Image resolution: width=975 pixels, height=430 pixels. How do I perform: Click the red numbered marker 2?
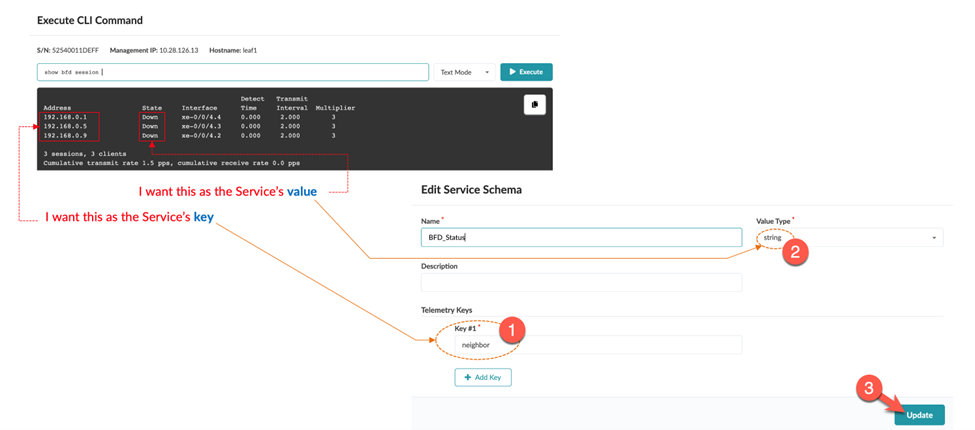795,253
